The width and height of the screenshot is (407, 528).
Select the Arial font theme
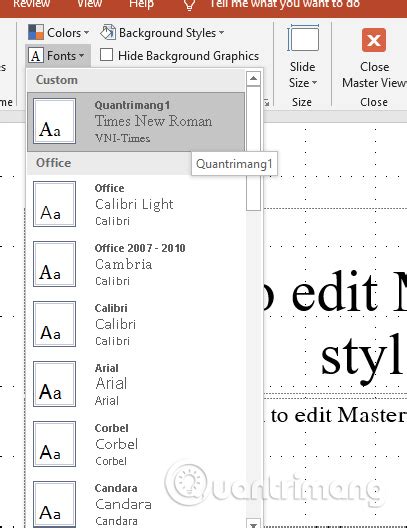pos(136,384)
